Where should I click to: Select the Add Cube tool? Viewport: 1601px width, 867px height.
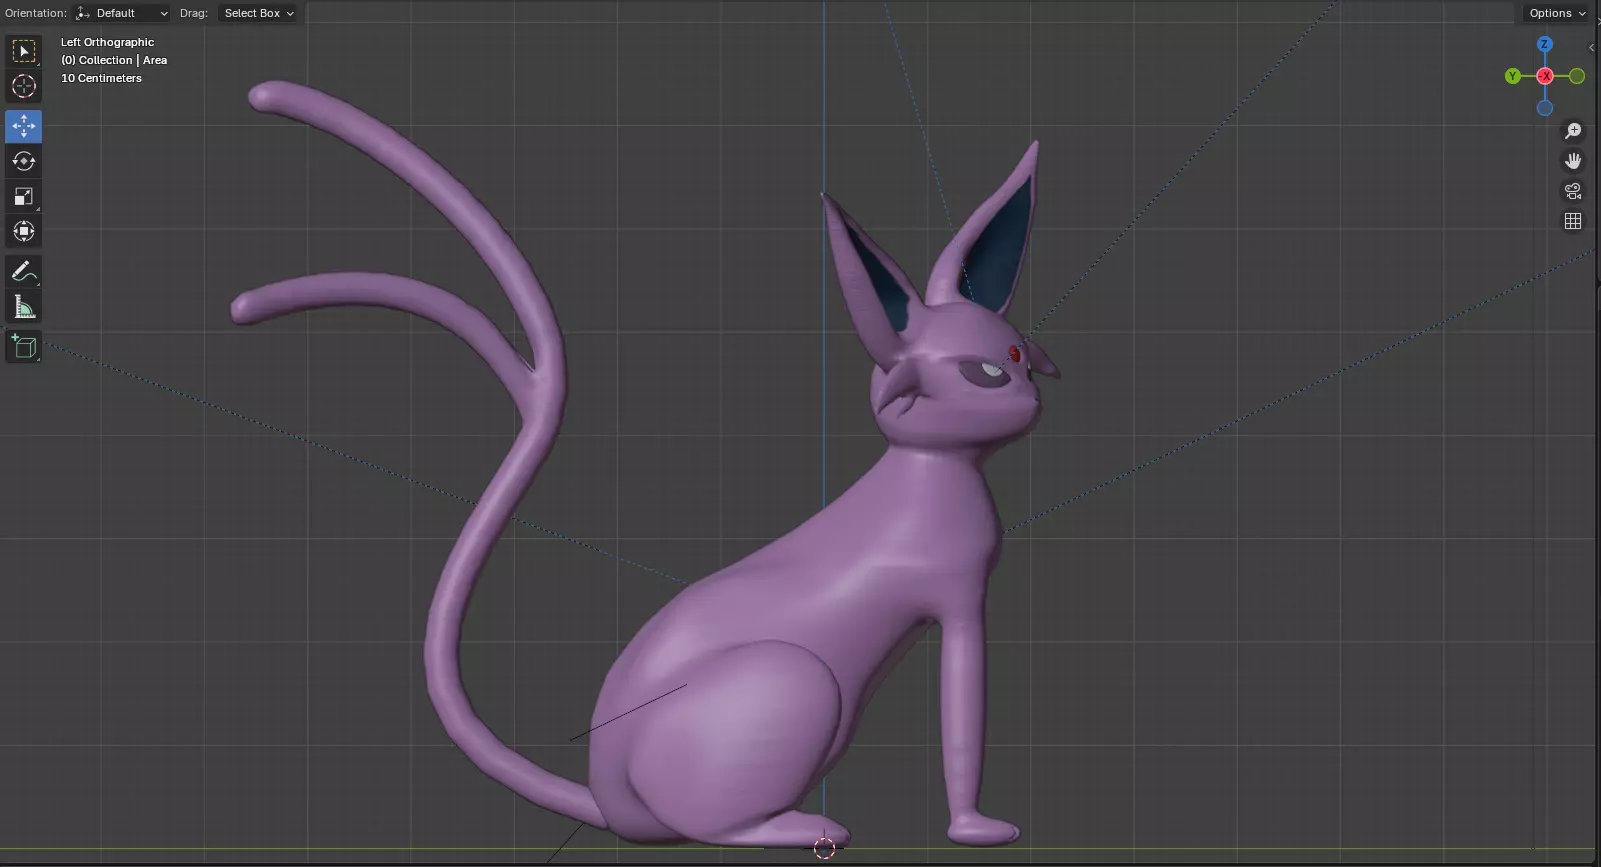[24, 346]
